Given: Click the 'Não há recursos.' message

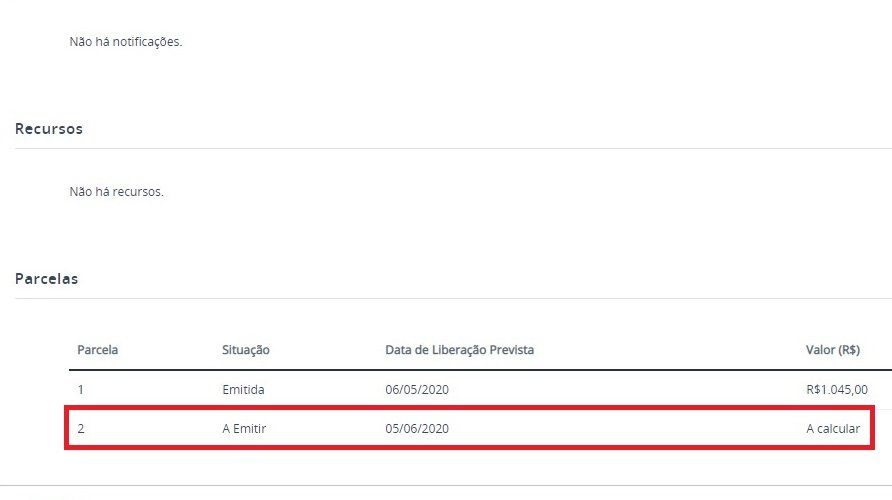Looking at the screenshot, I should (116, 191).
